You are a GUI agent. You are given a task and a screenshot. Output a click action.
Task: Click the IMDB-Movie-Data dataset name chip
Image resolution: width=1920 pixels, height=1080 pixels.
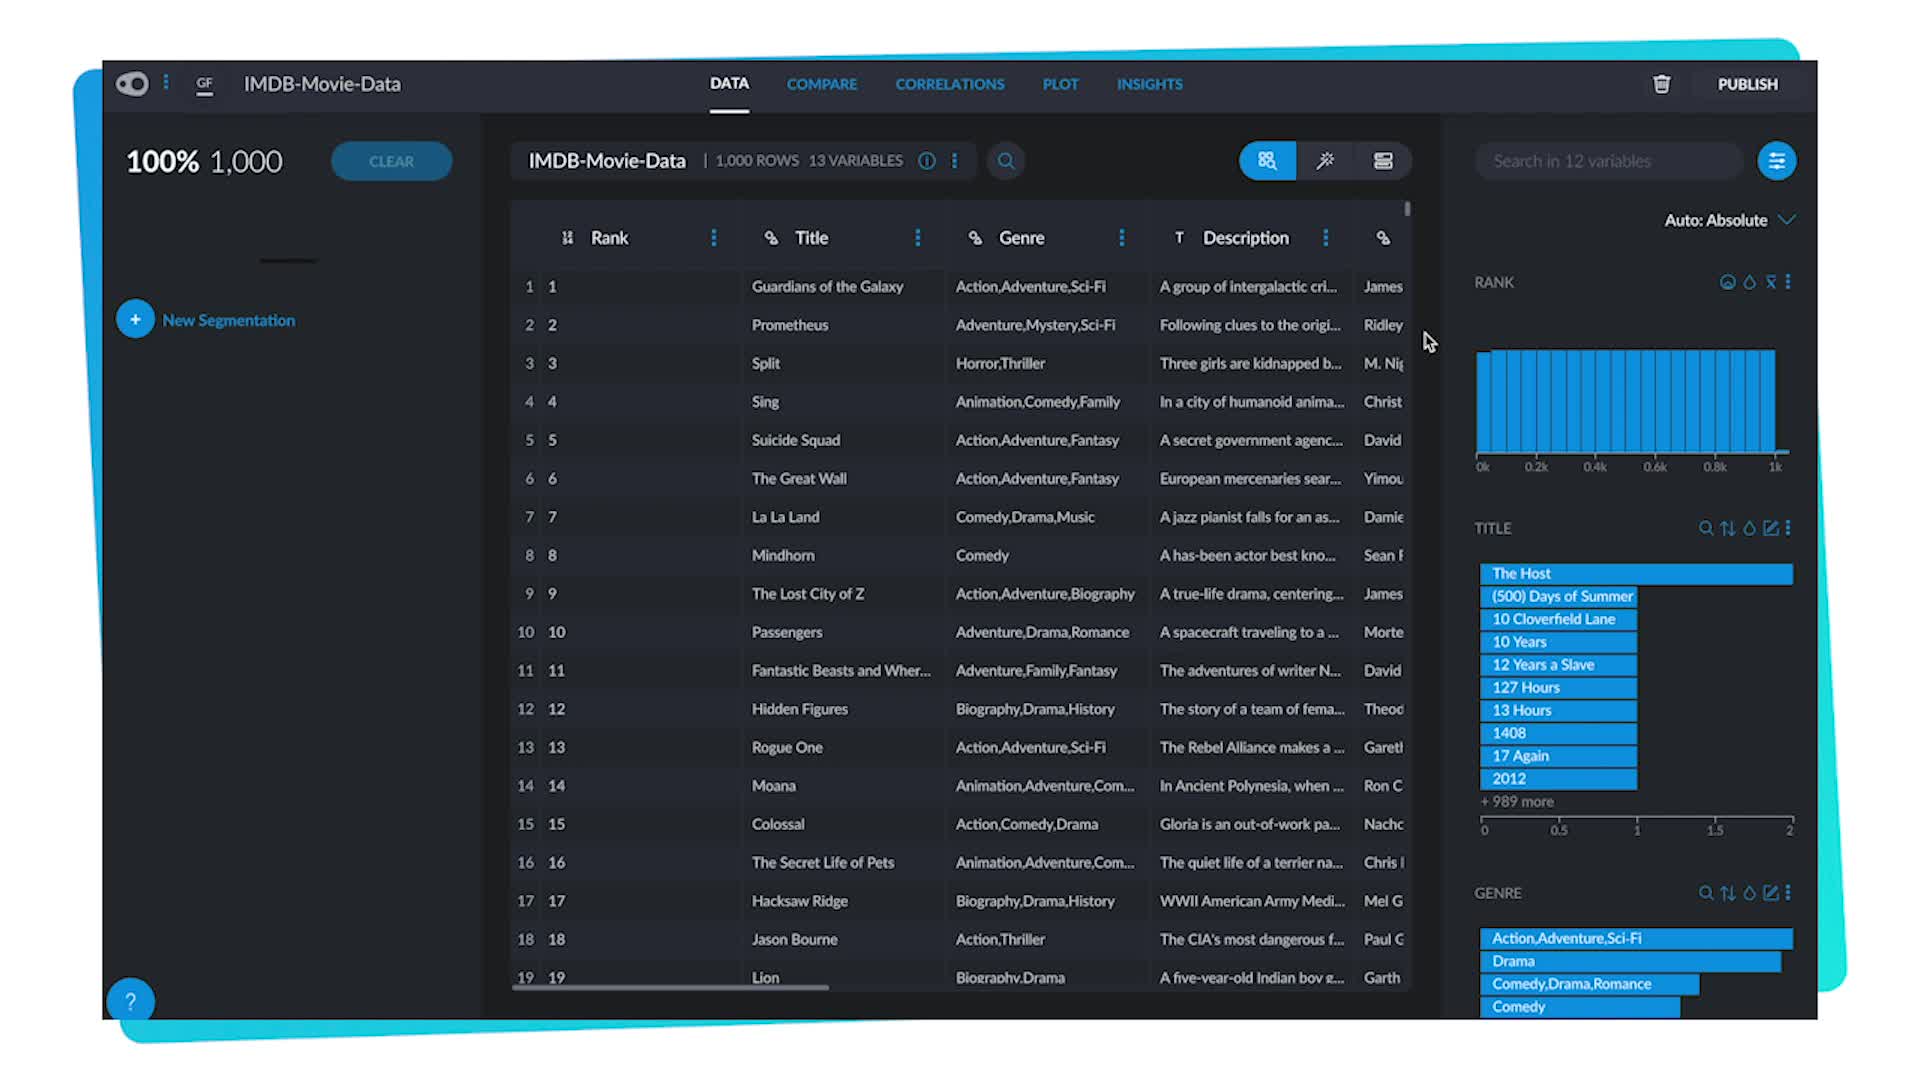[606, 161]
